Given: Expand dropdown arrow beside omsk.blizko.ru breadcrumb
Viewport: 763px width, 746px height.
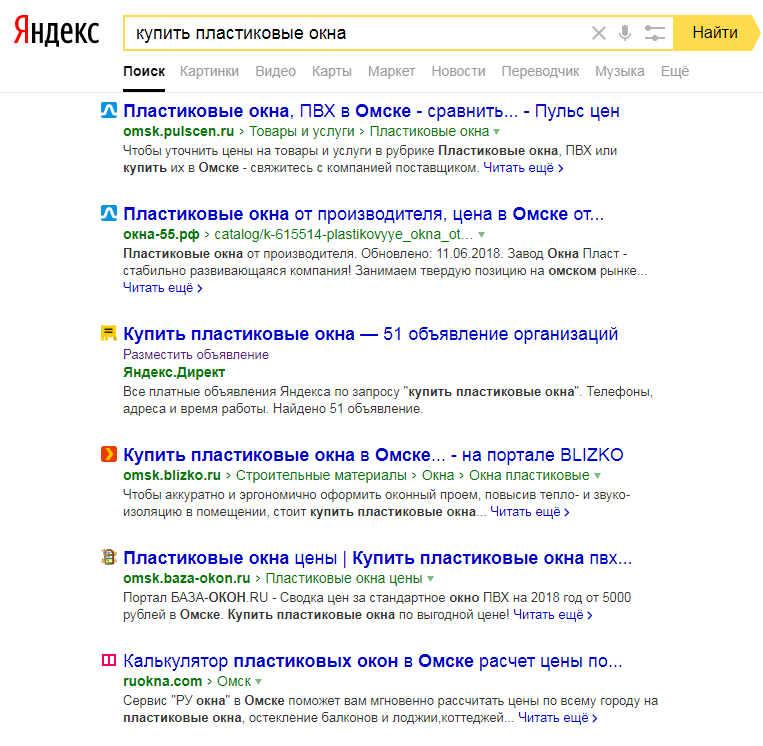Looking at the screenshot, I should click(x=598, y=476).
